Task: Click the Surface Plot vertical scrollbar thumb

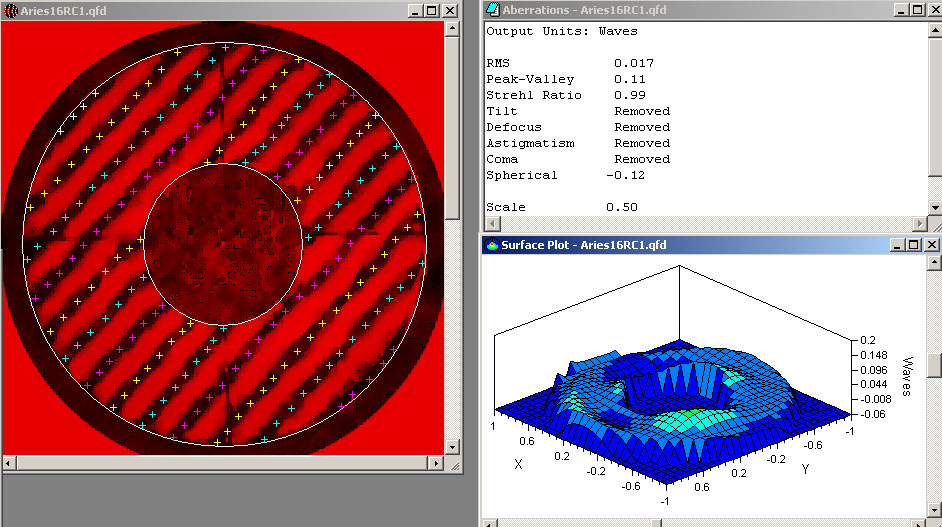Action: (934, 366)
